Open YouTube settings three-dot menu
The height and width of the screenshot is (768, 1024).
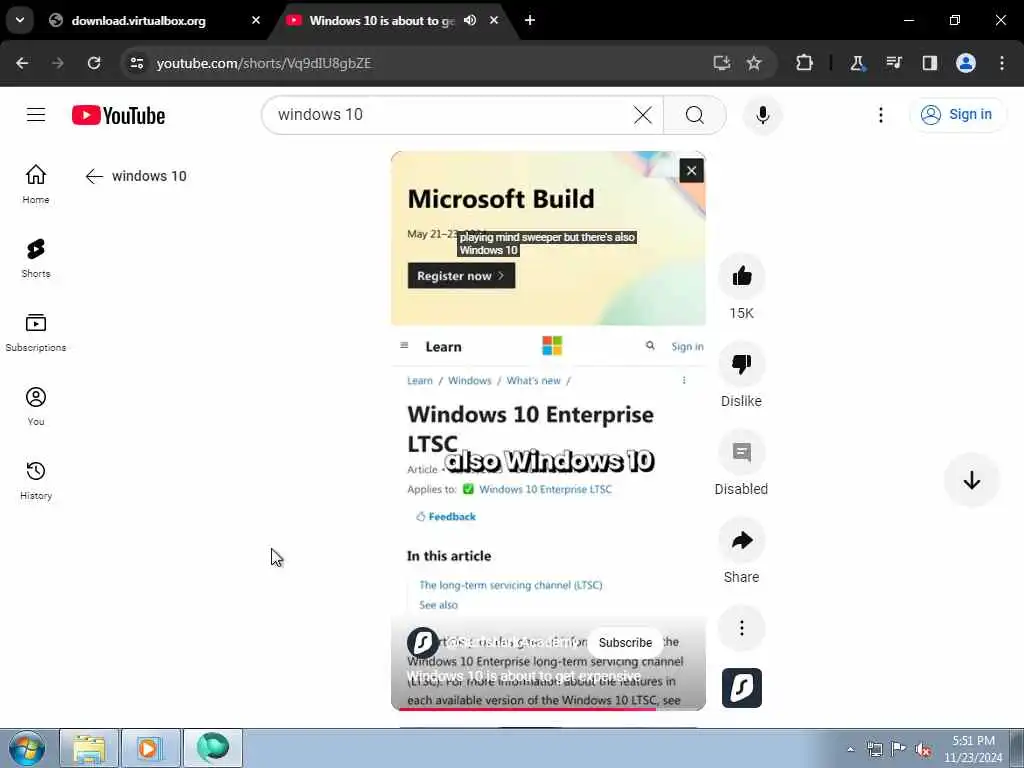click(881, 115)
